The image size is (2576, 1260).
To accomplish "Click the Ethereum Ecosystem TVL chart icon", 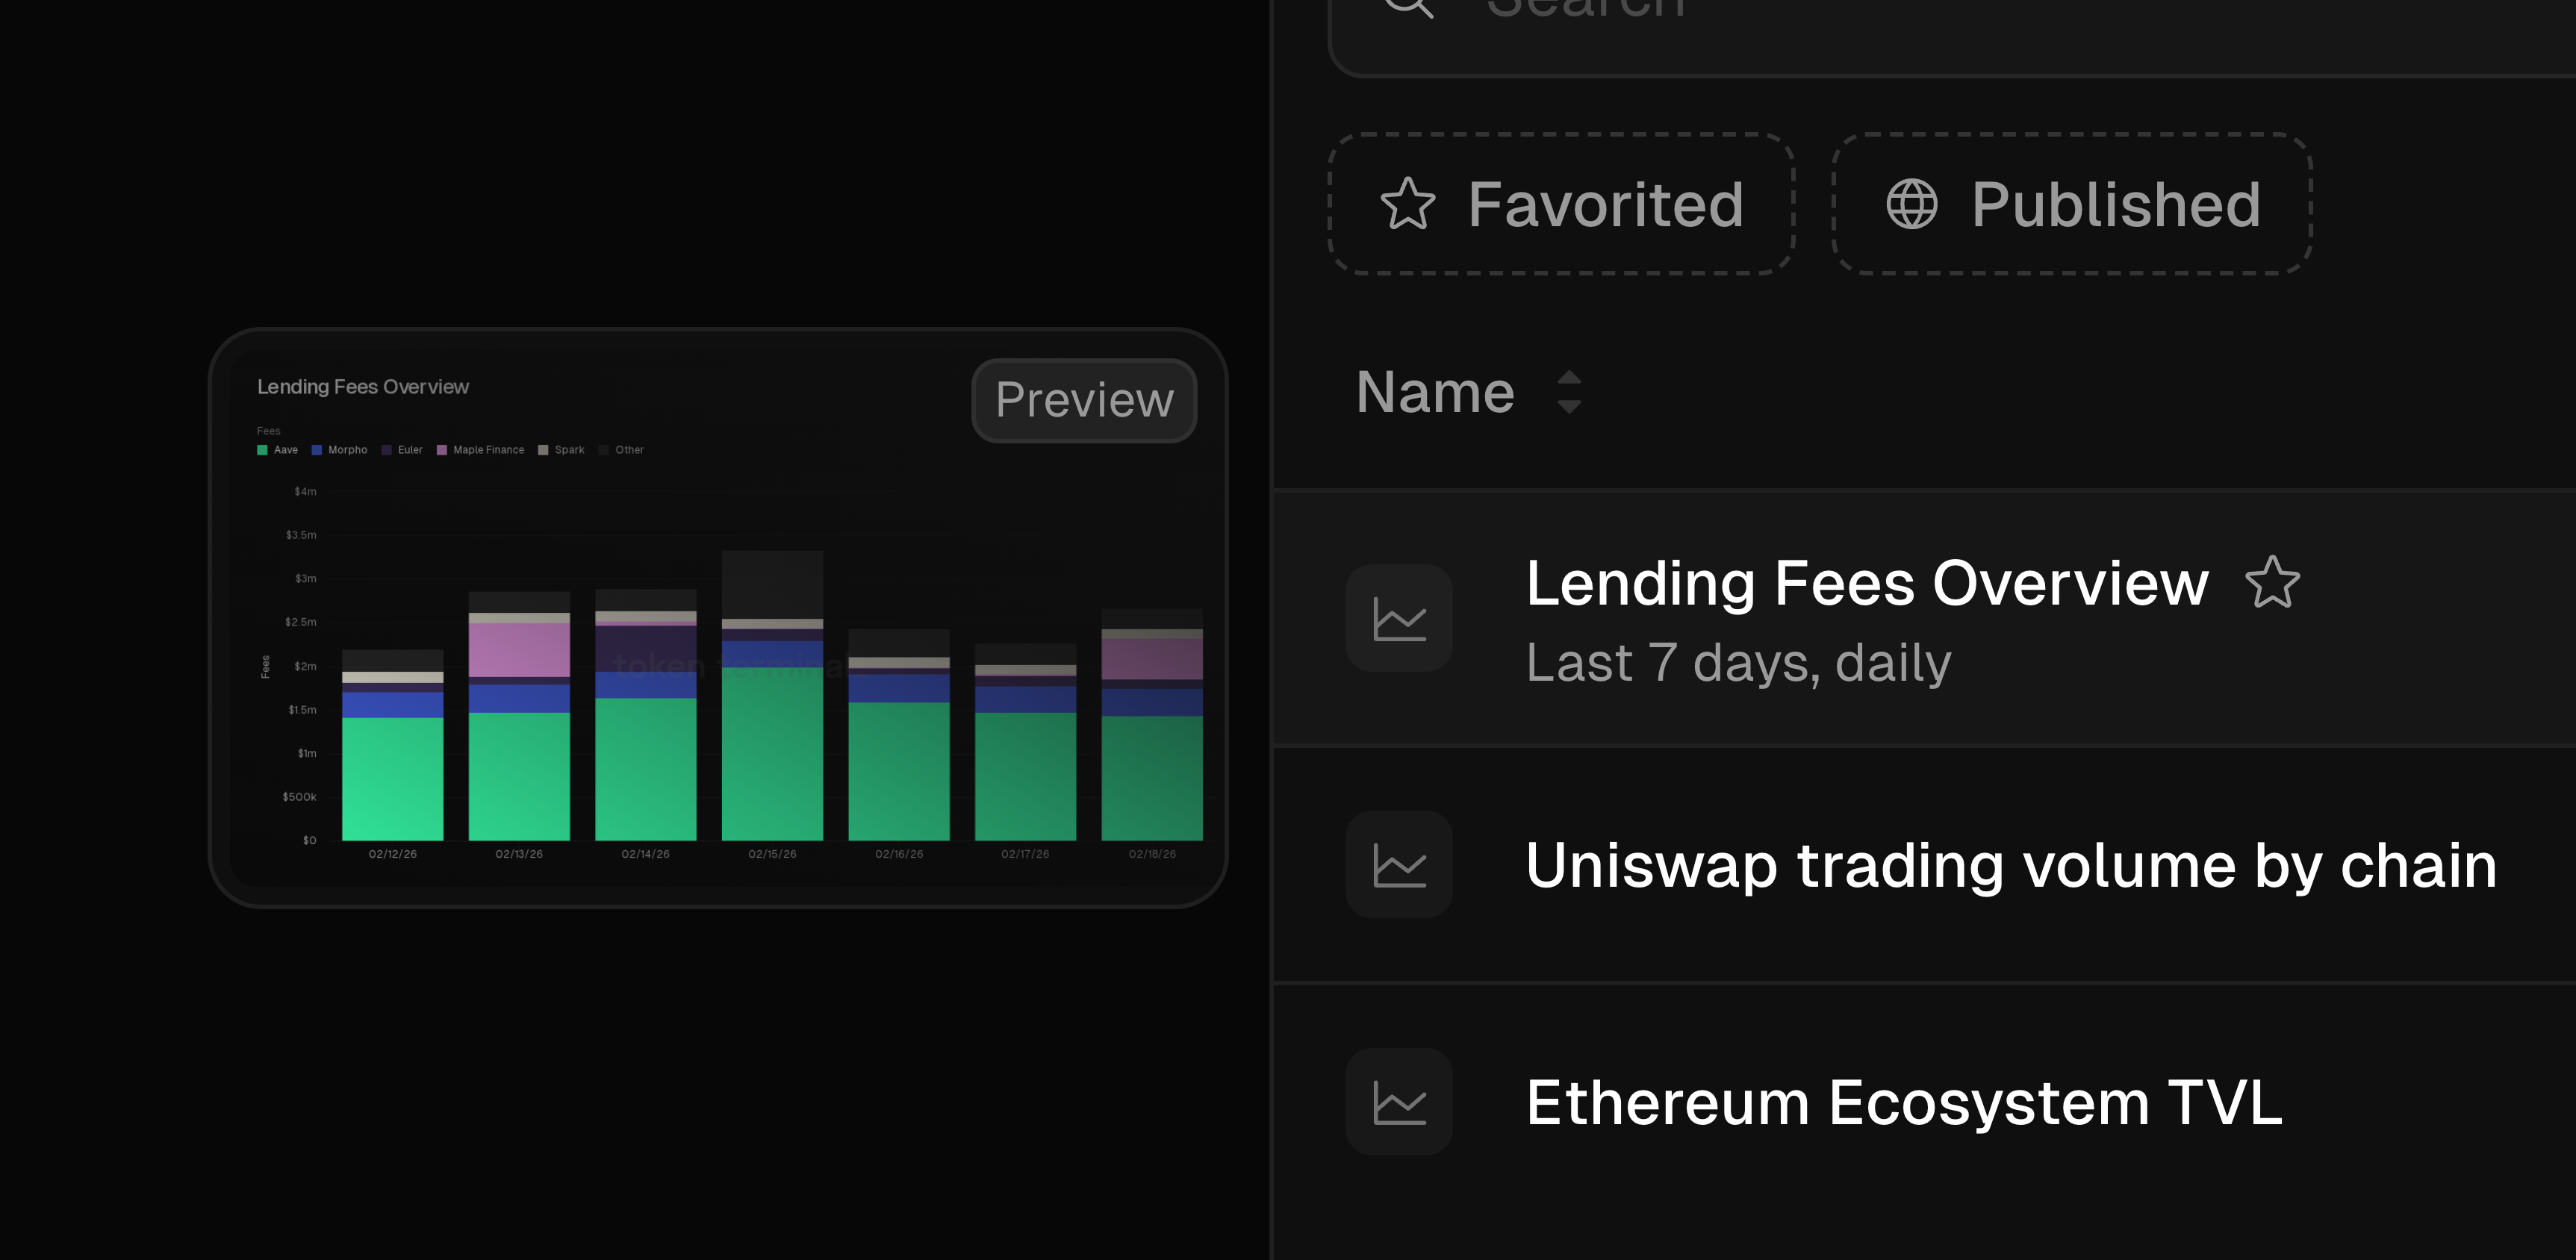I will tap(1398, 1102).
